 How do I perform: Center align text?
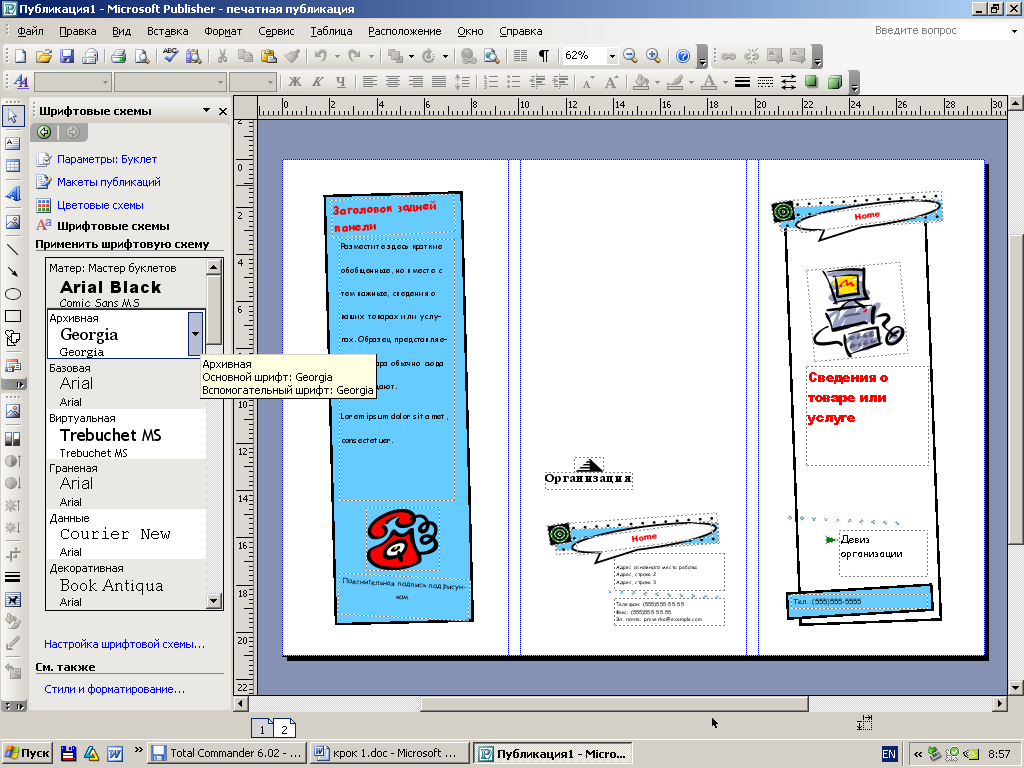[x=392, y=82]
